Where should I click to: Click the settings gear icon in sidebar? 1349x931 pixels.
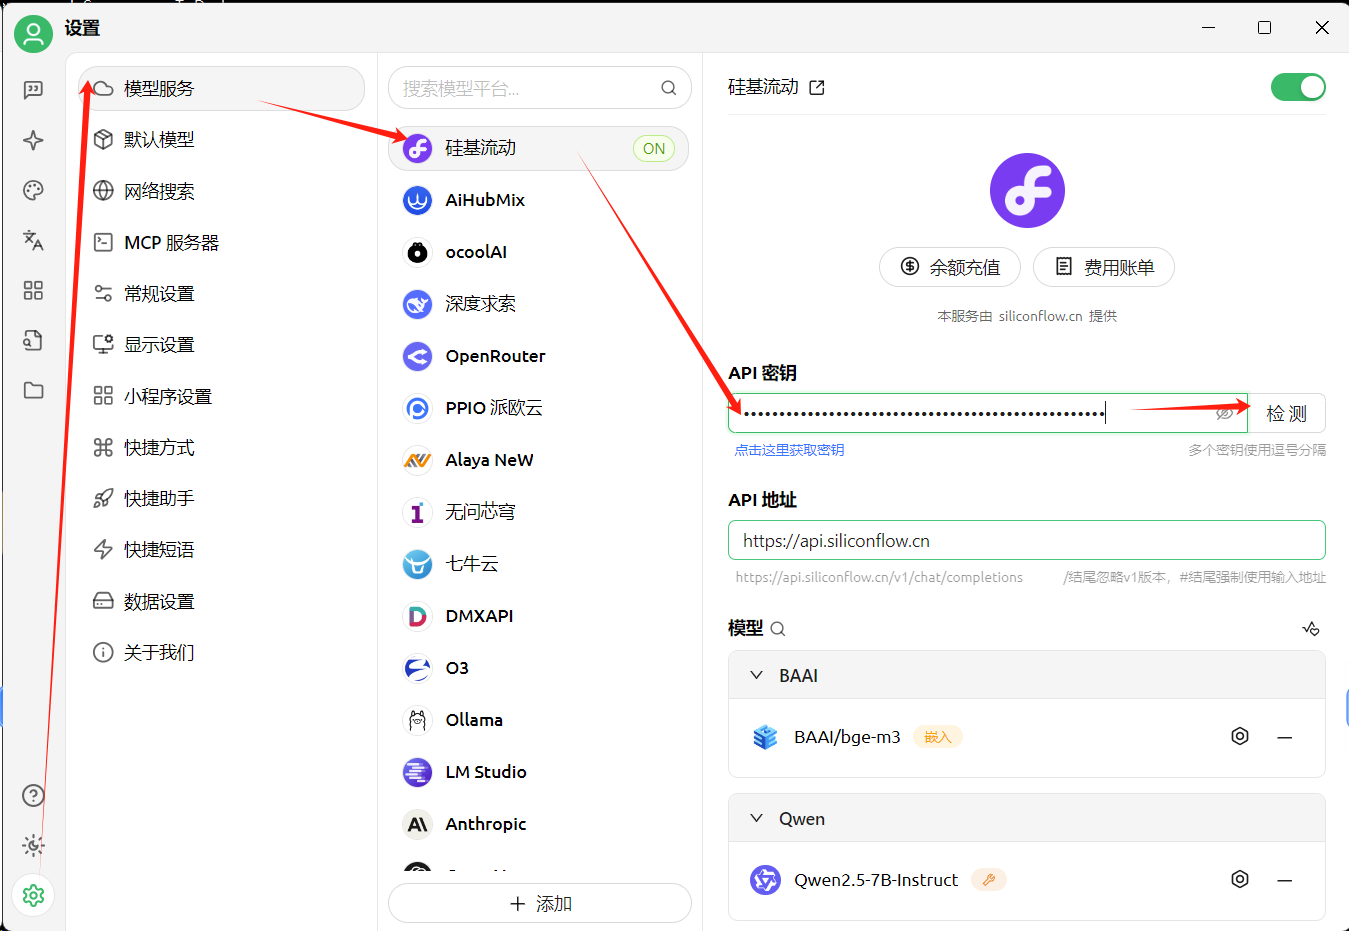coord(33,895)
